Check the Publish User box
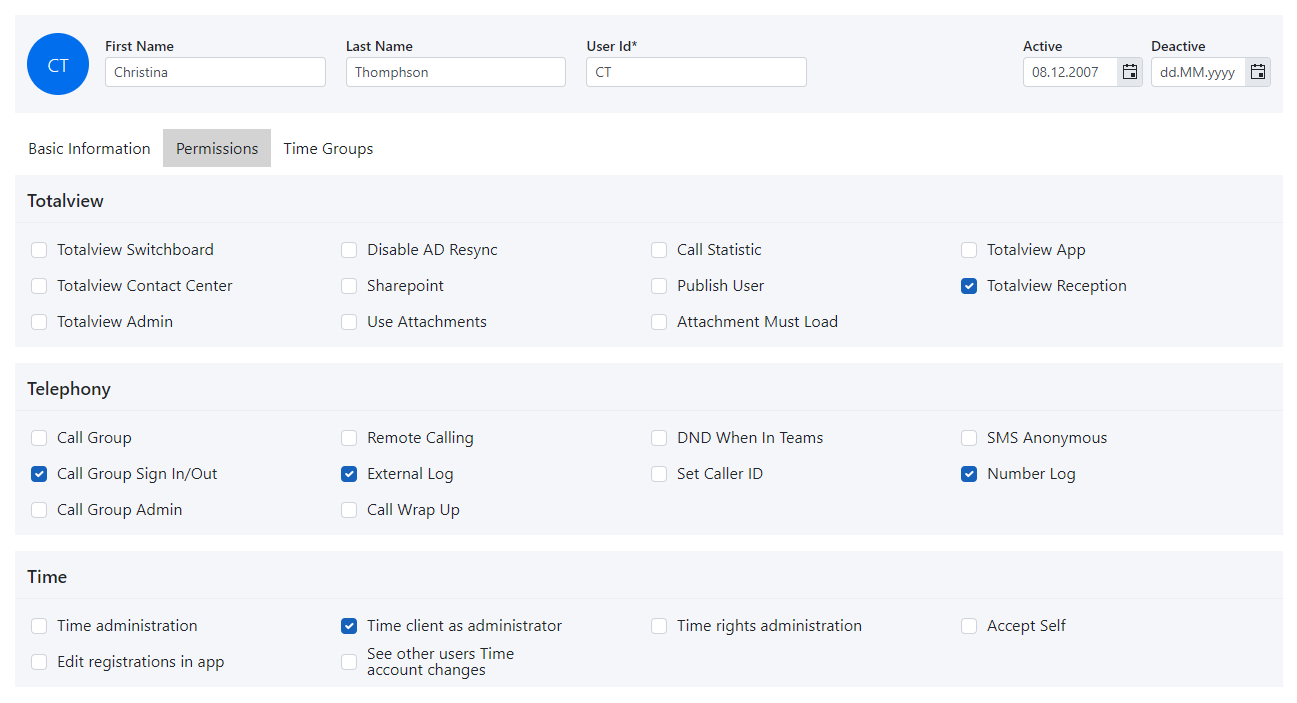The width and height of the screenshot is (1297, 703). 659,286
